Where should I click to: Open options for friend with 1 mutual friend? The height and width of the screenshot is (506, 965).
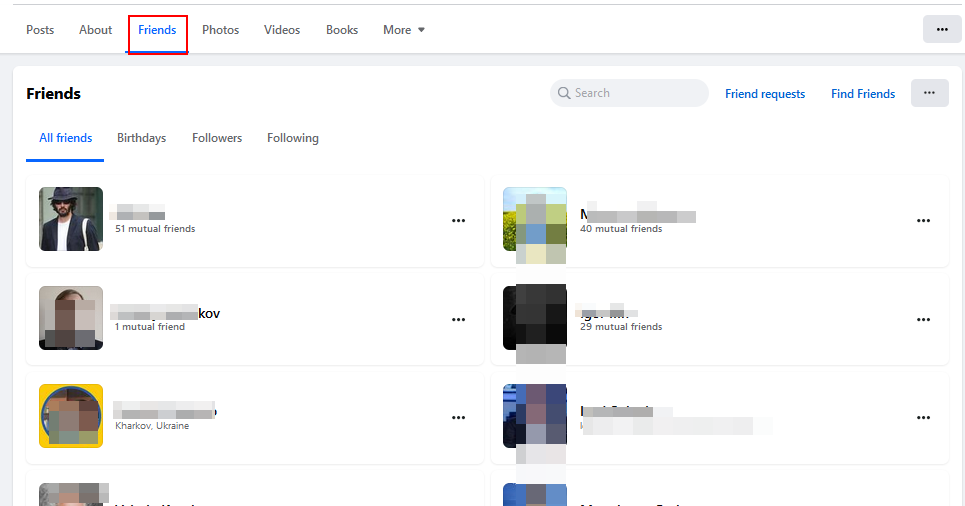[458, 319]
